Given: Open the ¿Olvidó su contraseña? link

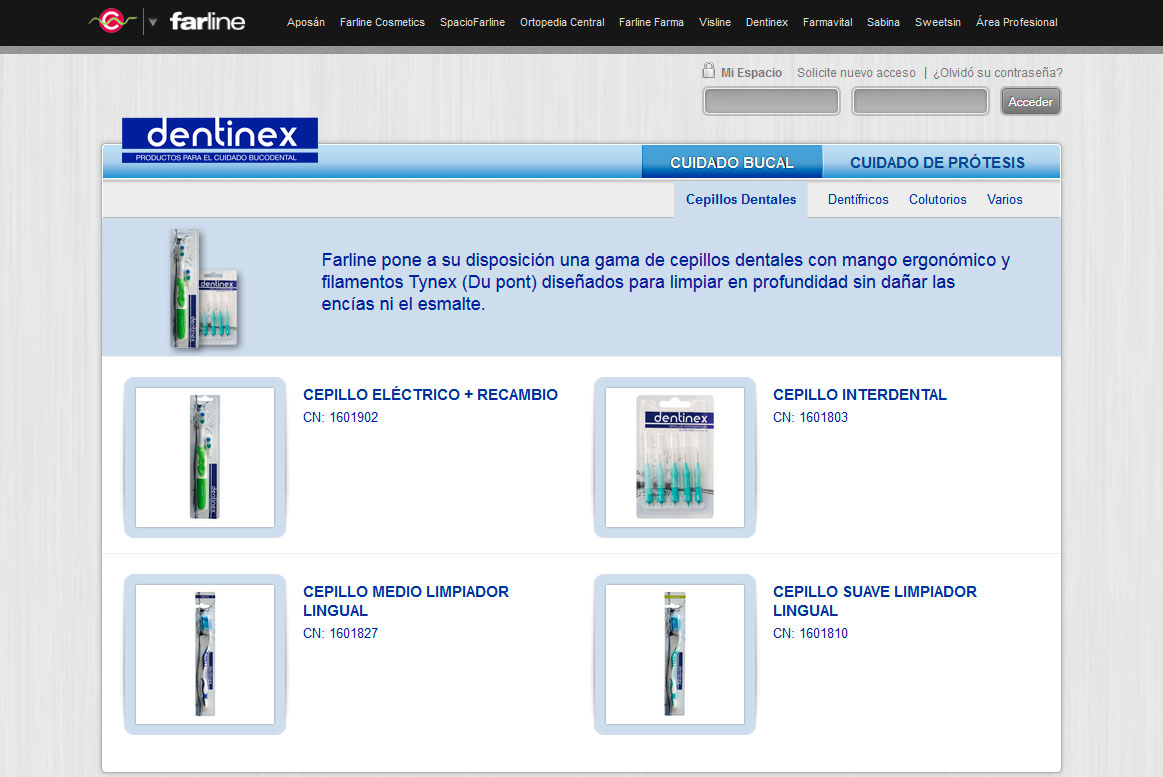Looking at the screenshot, I should point(1004,72).
